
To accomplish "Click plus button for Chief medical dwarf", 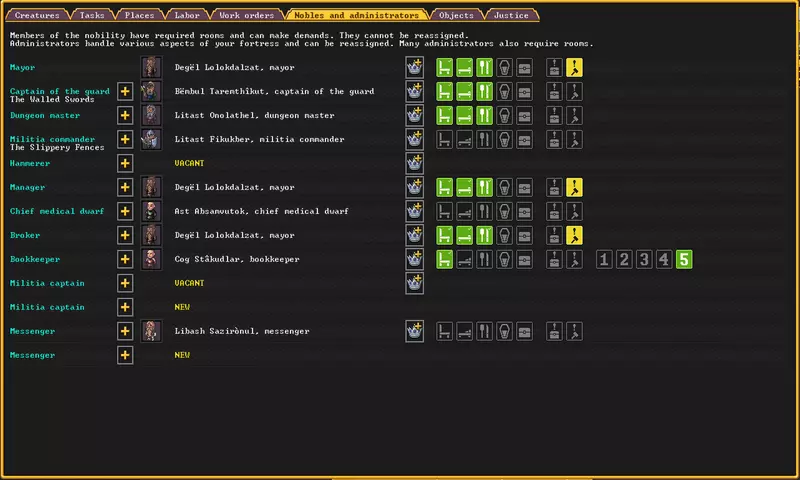I will pyautogui.click(x=125, y=211).
